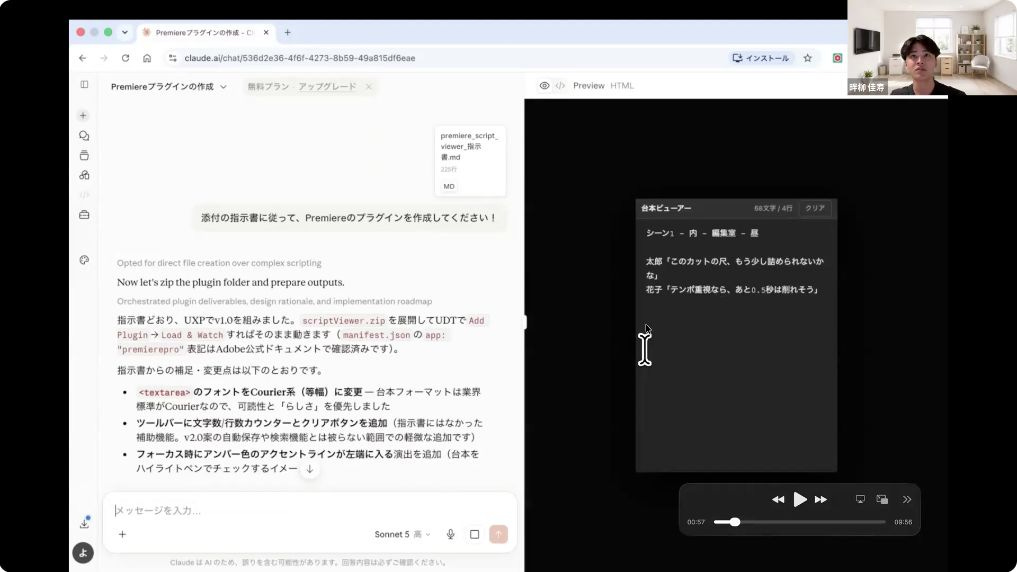Switch artifact to code view
This screenshot has width=1017, height=572.
pyautogui.click(x=560, y=86)
